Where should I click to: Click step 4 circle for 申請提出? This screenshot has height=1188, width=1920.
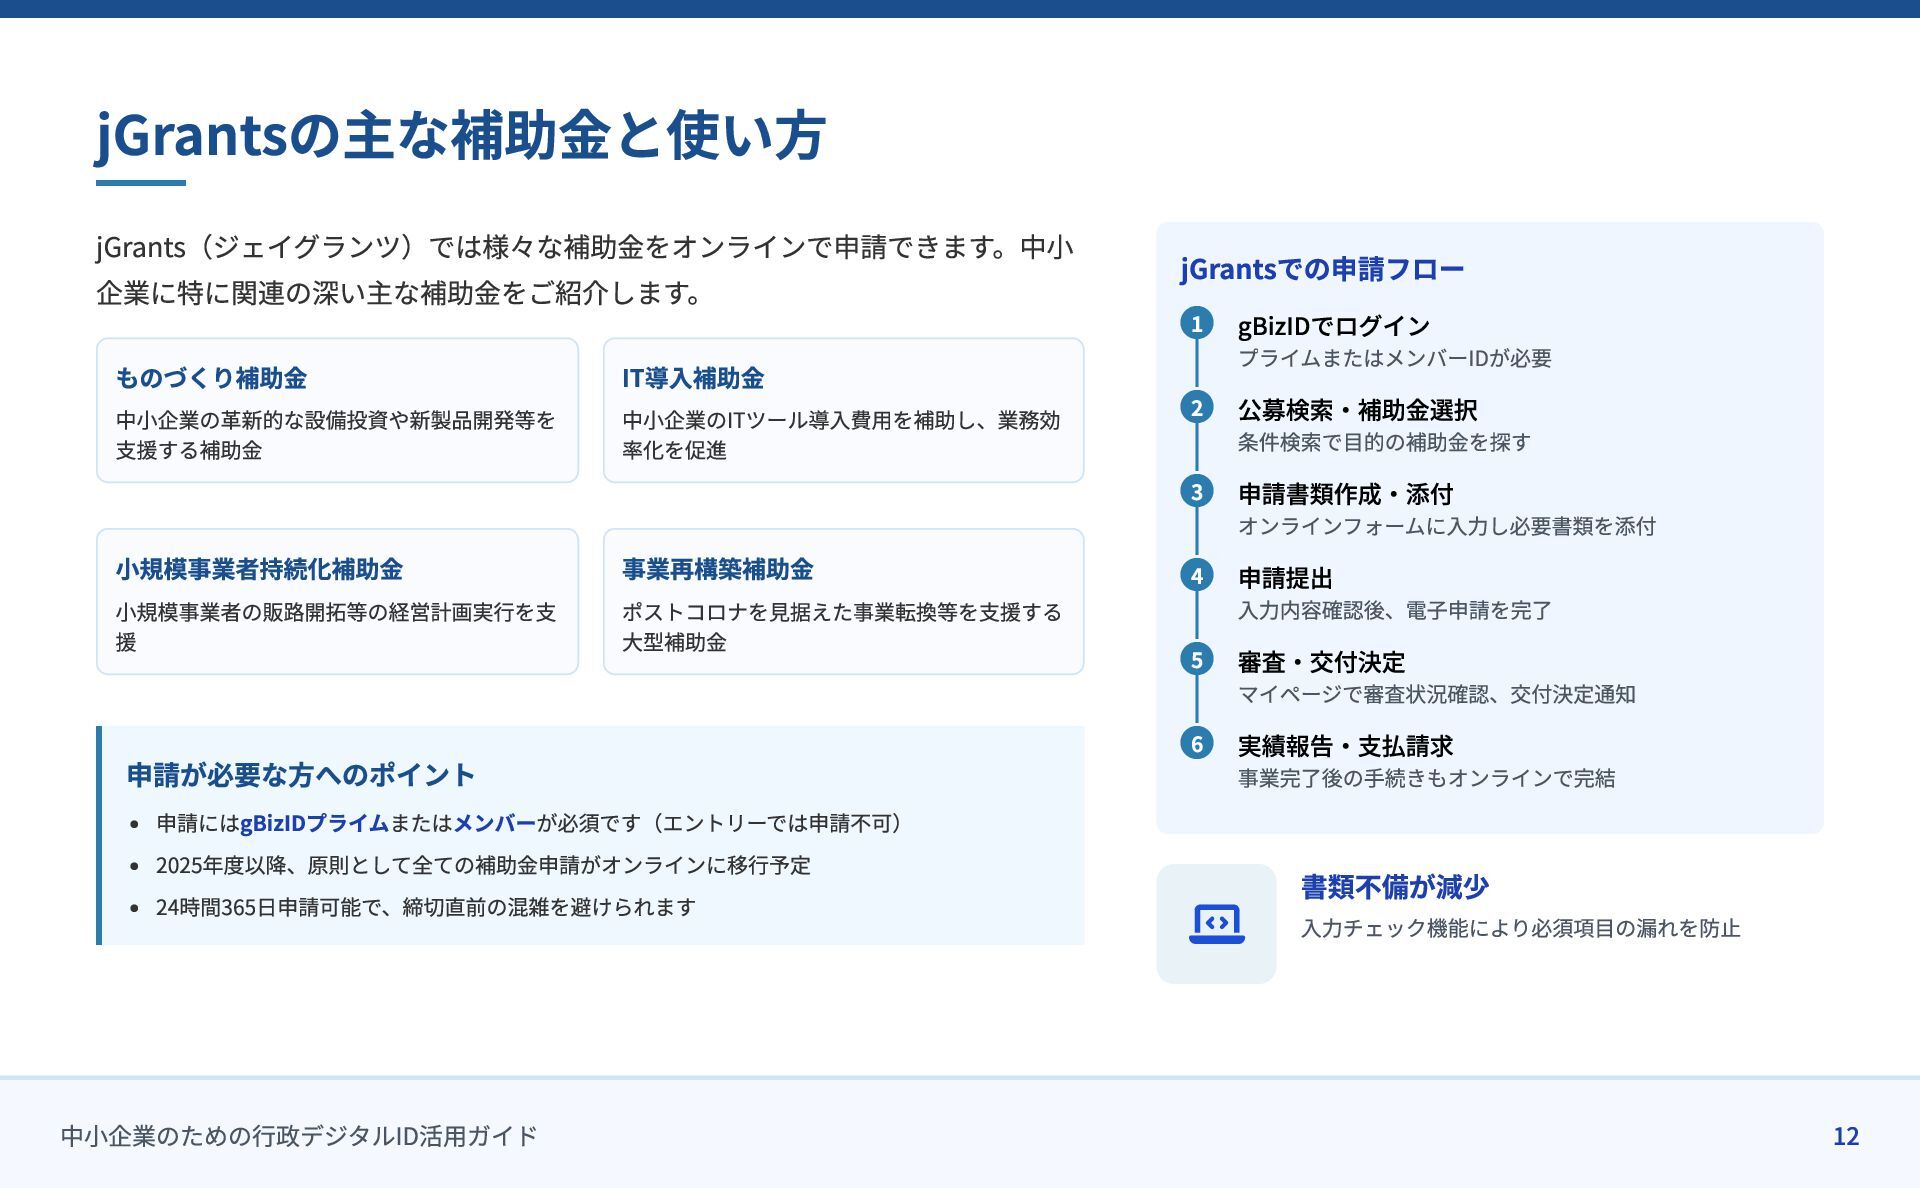[1196, 575]
